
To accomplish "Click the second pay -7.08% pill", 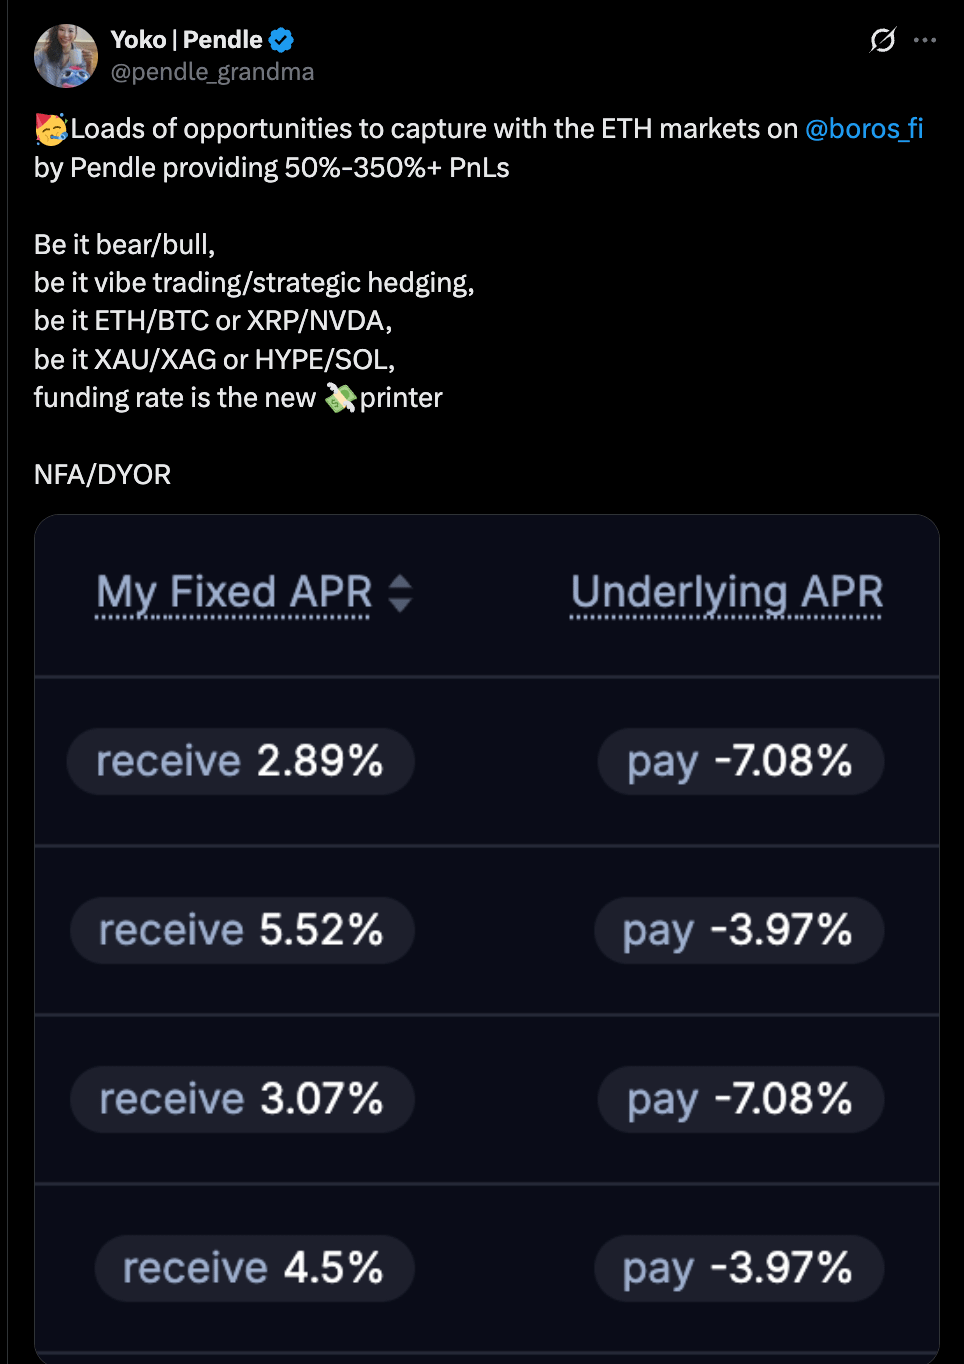I will 741,1099.
